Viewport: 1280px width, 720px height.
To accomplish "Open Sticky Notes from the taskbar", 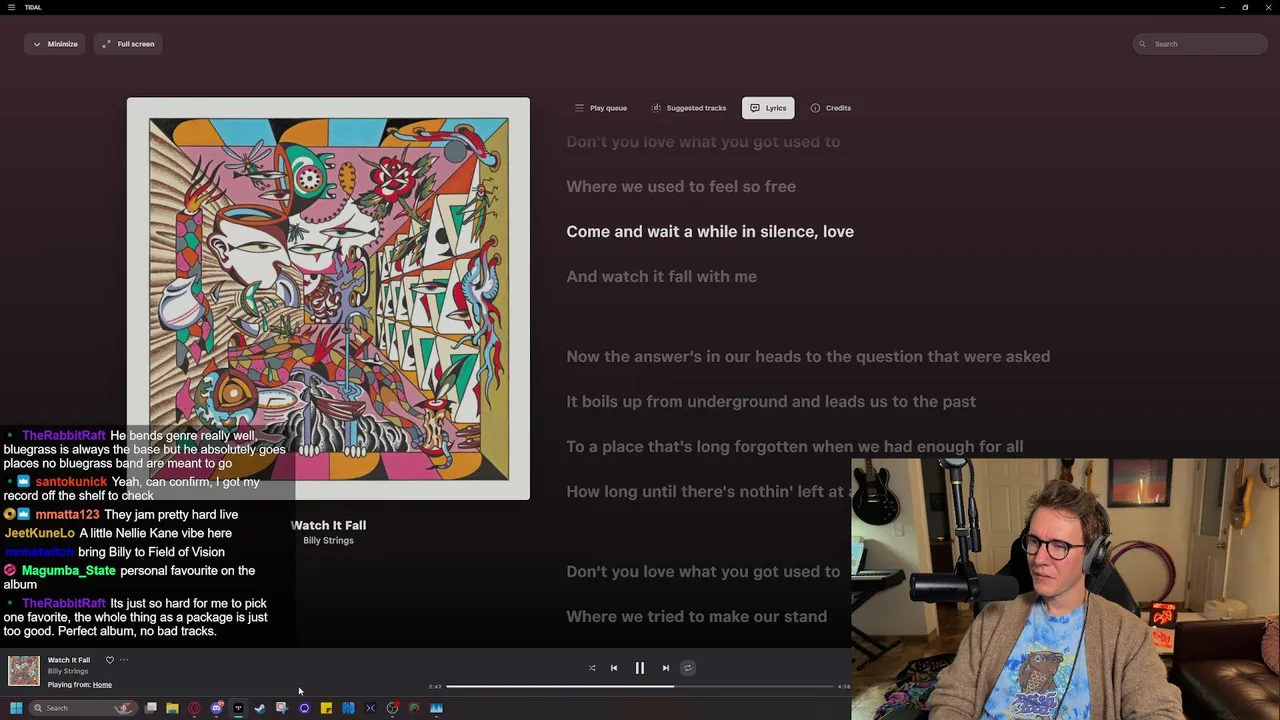I will [x=326, y=708].
